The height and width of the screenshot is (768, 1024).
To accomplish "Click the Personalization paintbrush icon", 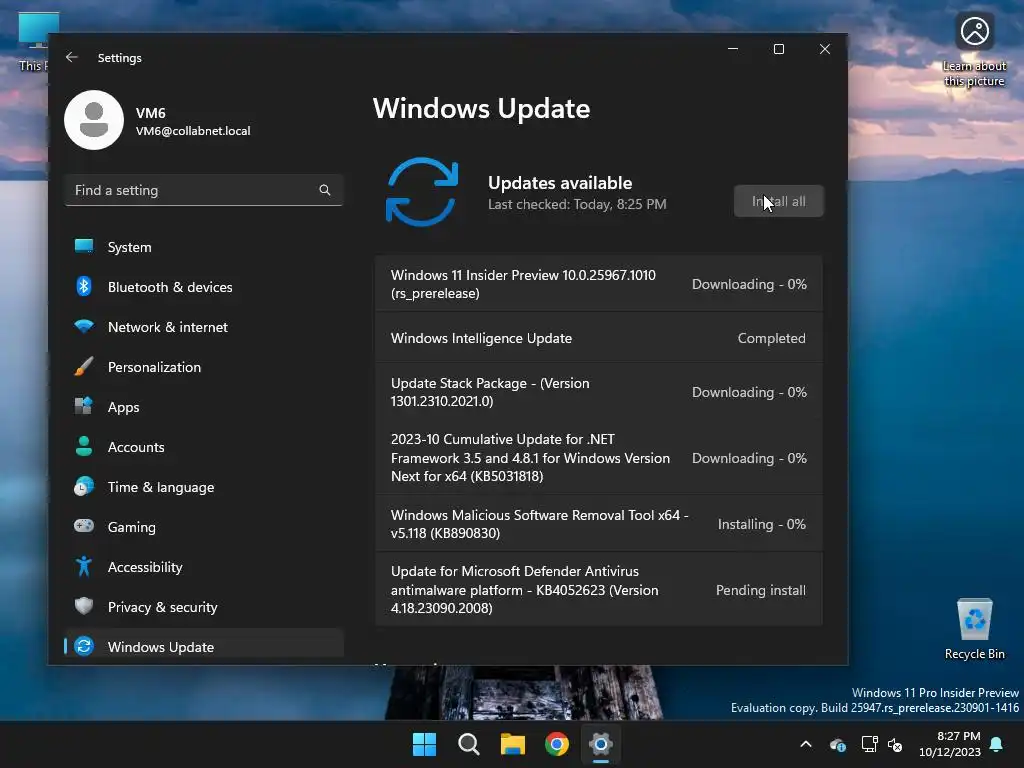I will pos(84,366).
